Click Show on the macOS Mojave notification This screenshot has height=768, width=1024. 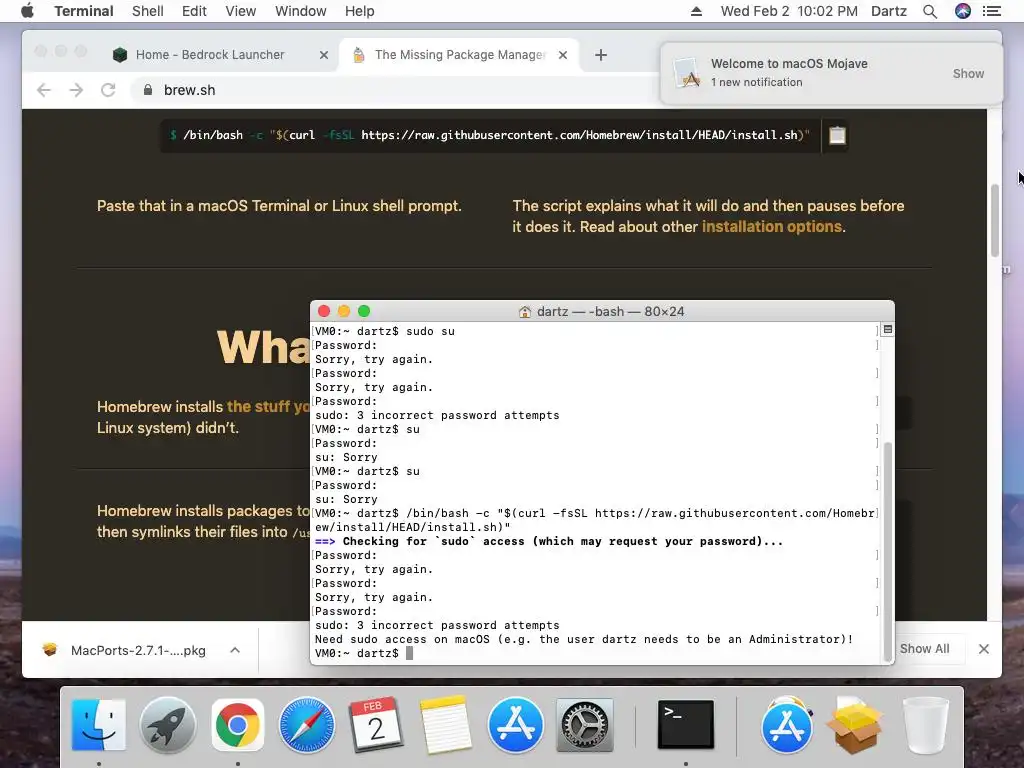968,74
